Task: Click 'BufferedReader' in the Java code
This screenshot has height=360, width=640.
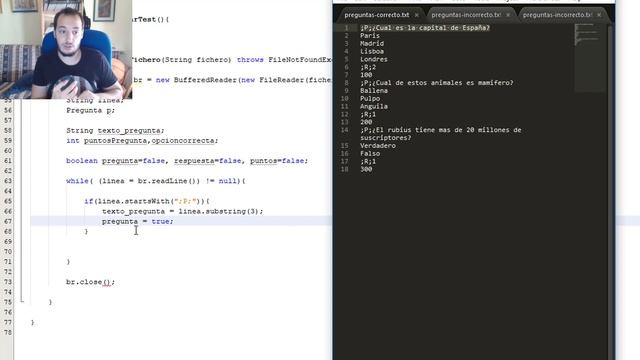Action: (x=205, y=80)
